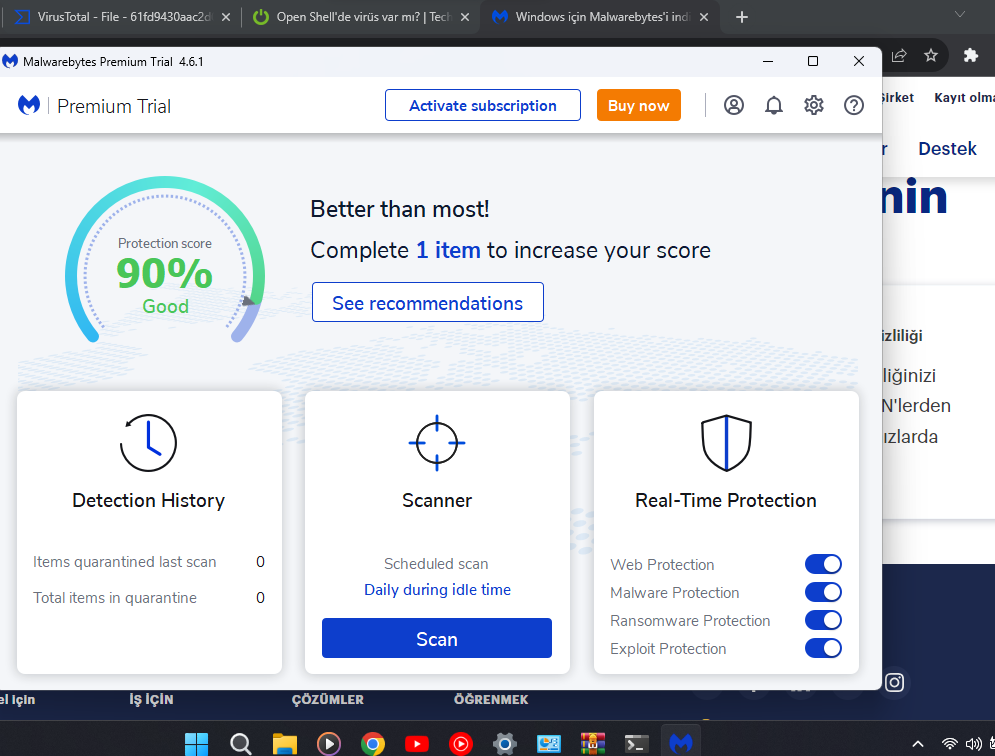The height and width of the screenshot is (756, 995).
Task: Open the media player taskbar icon
Action: pyautogui.click(x=329, y=743)
